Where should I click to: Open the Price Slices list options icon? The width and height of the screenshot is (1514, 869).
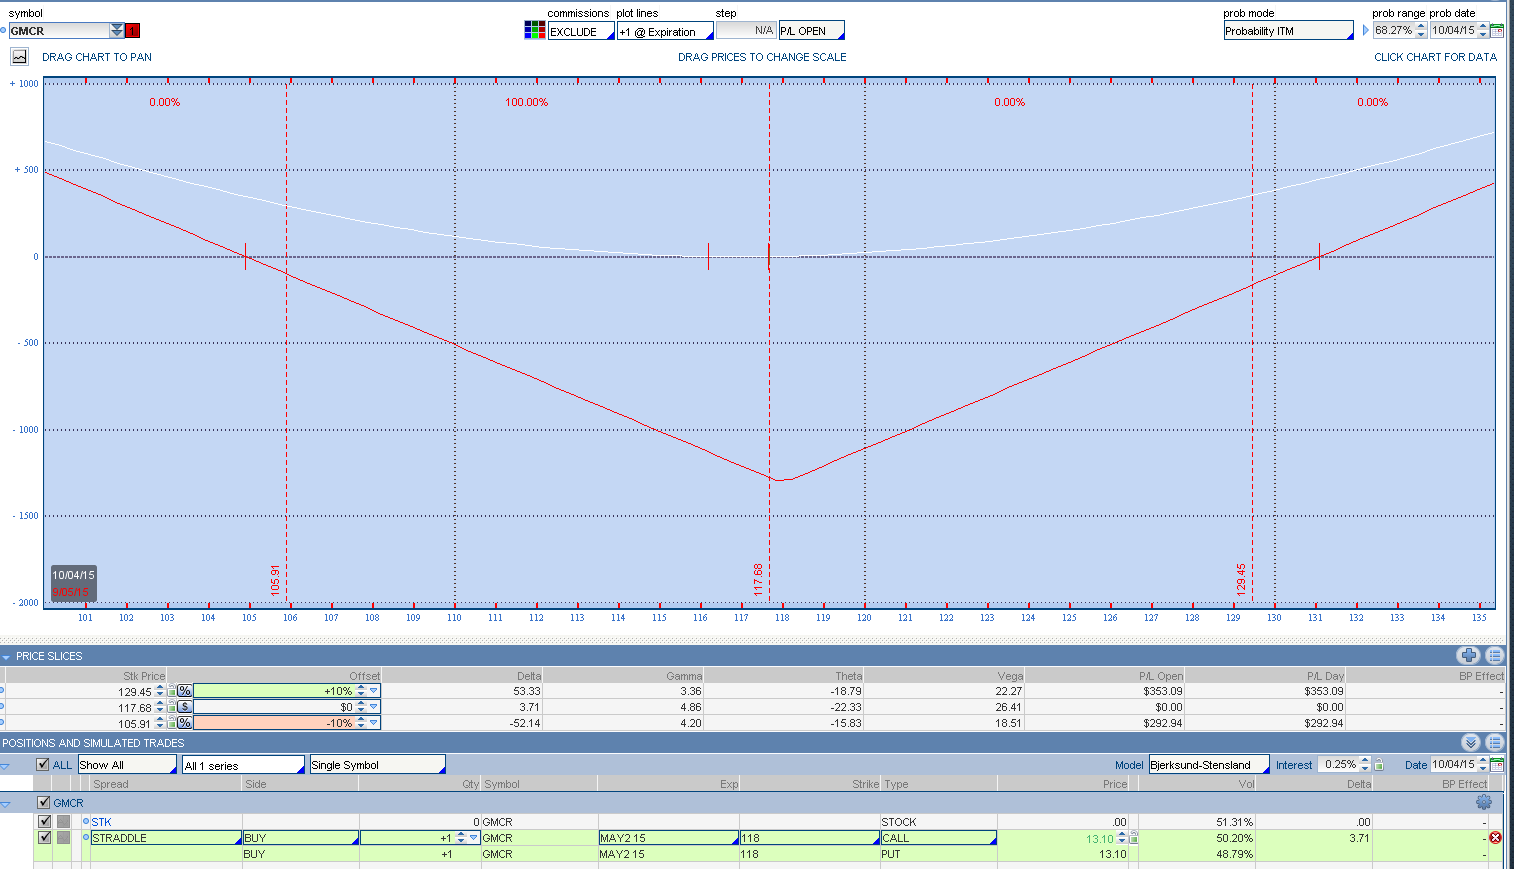[1495, 655]
